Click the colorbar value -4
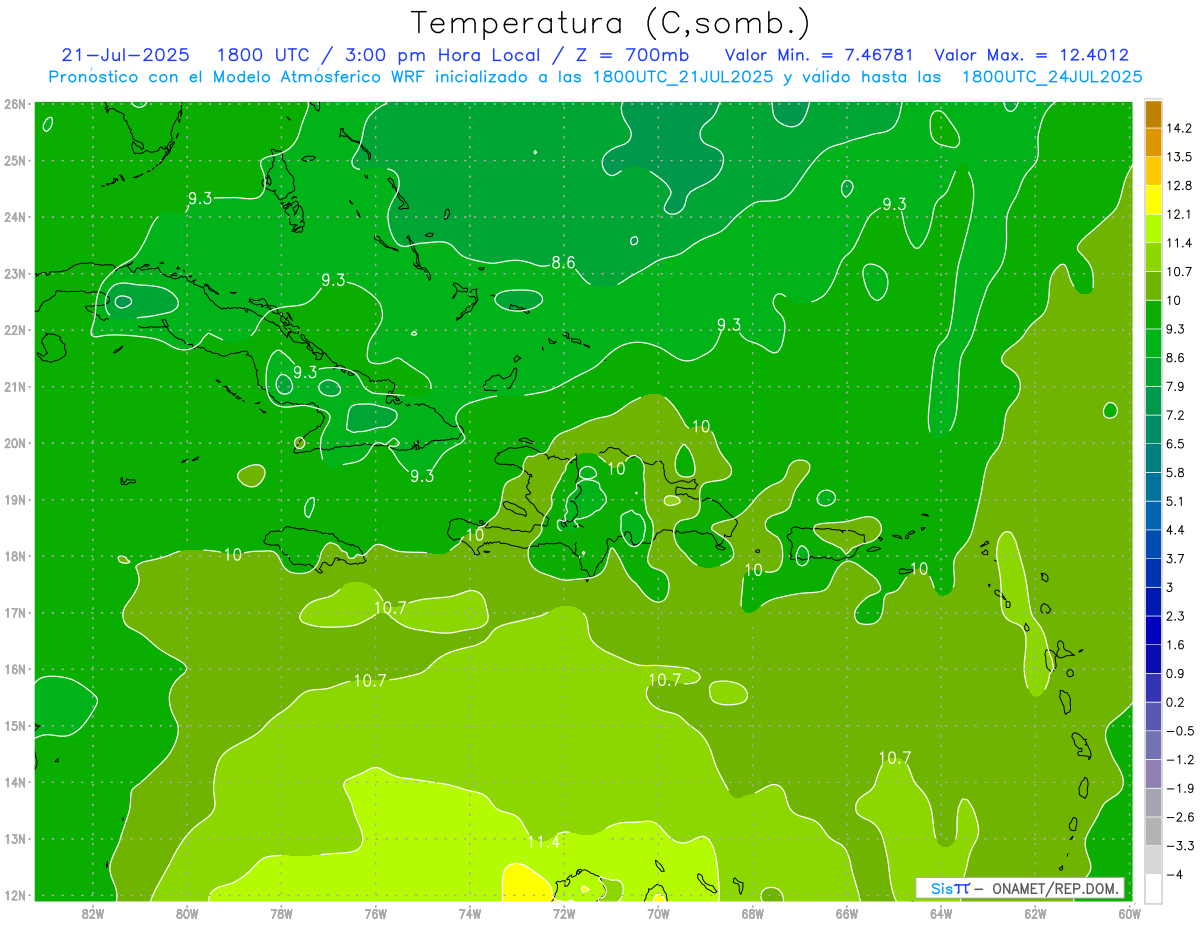This screenshot has width=1200, height=927. [x=1174, y=874]
